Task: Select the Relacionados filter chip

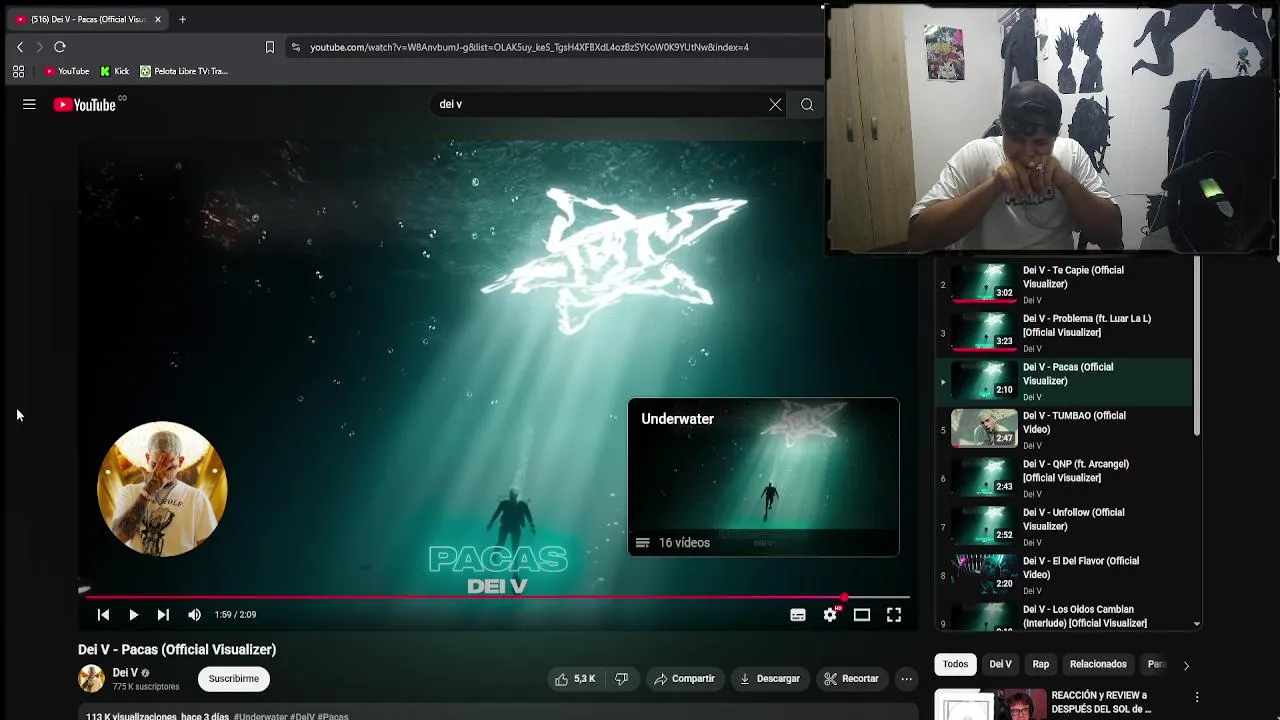Action: pos(1098,664)
